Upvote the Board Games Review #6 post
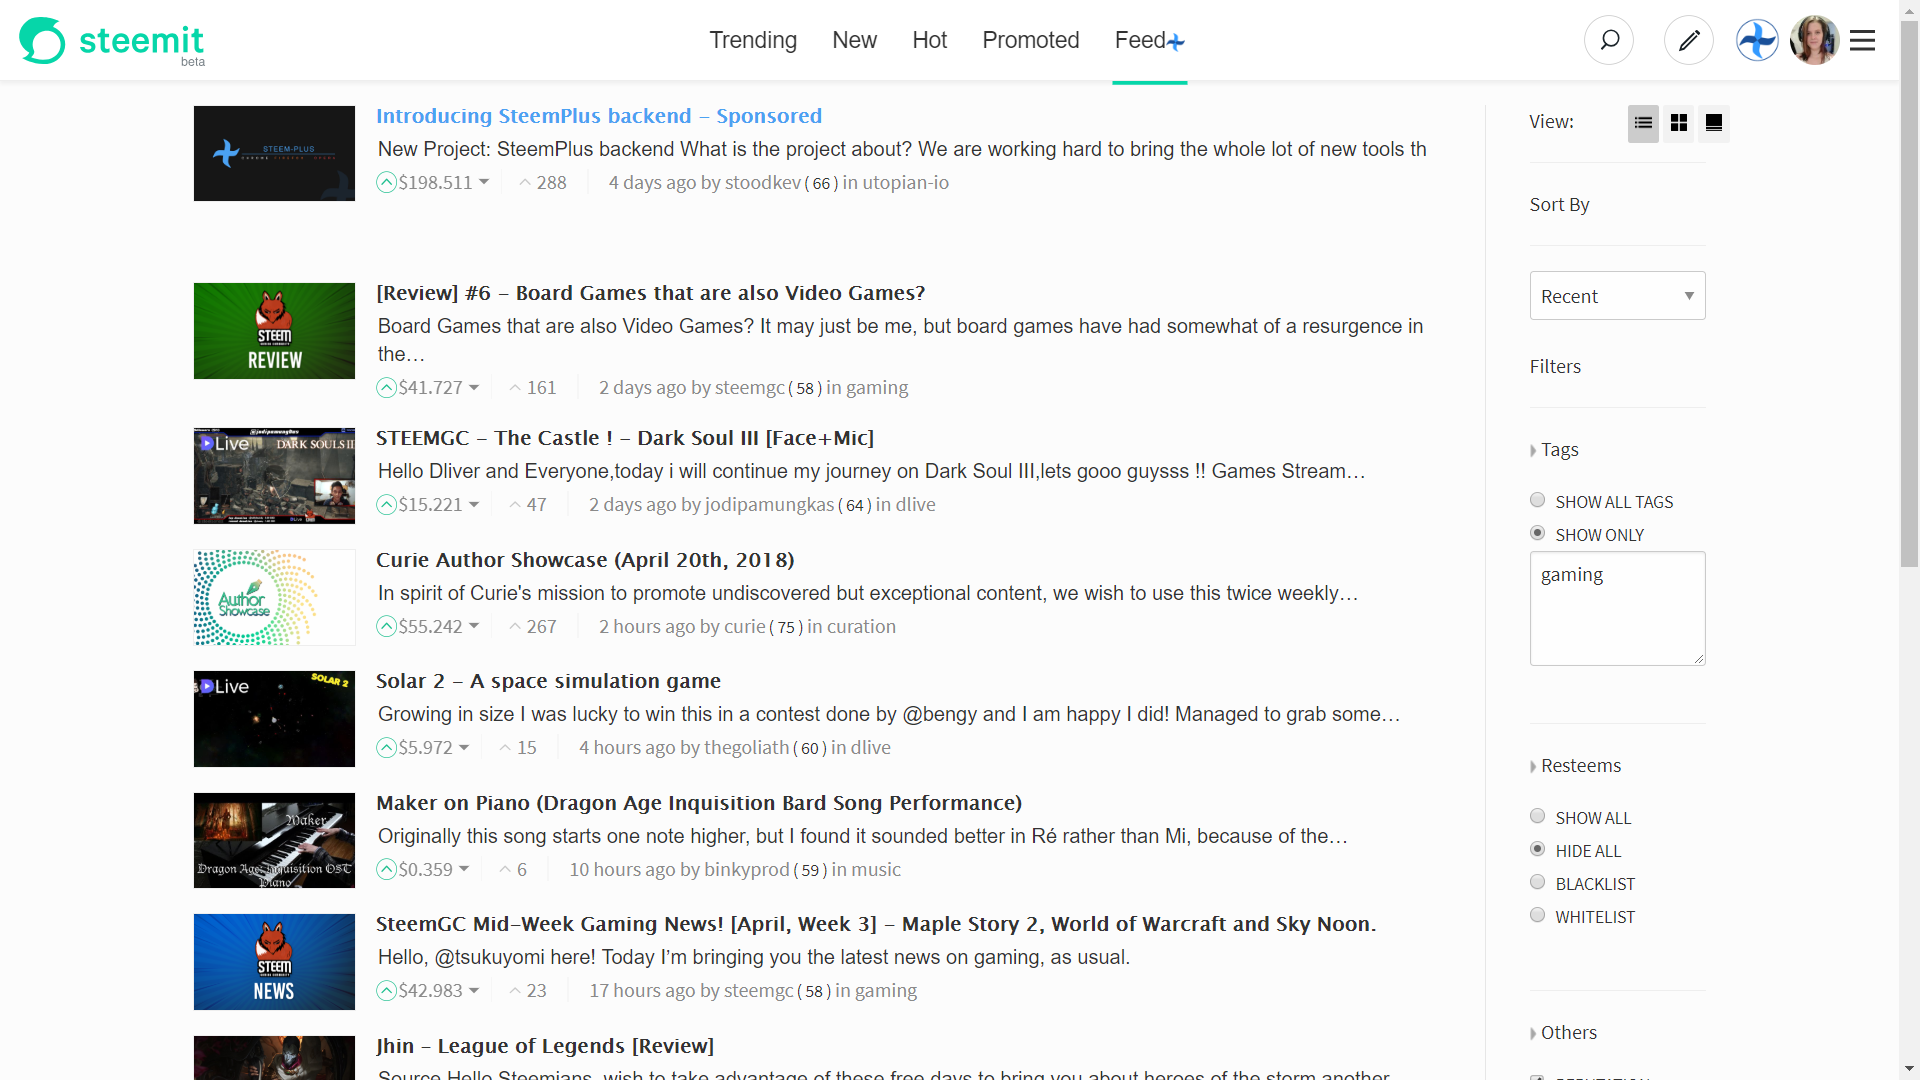The width and height of the screenshot is (1920, 1080). coord(386,387)
